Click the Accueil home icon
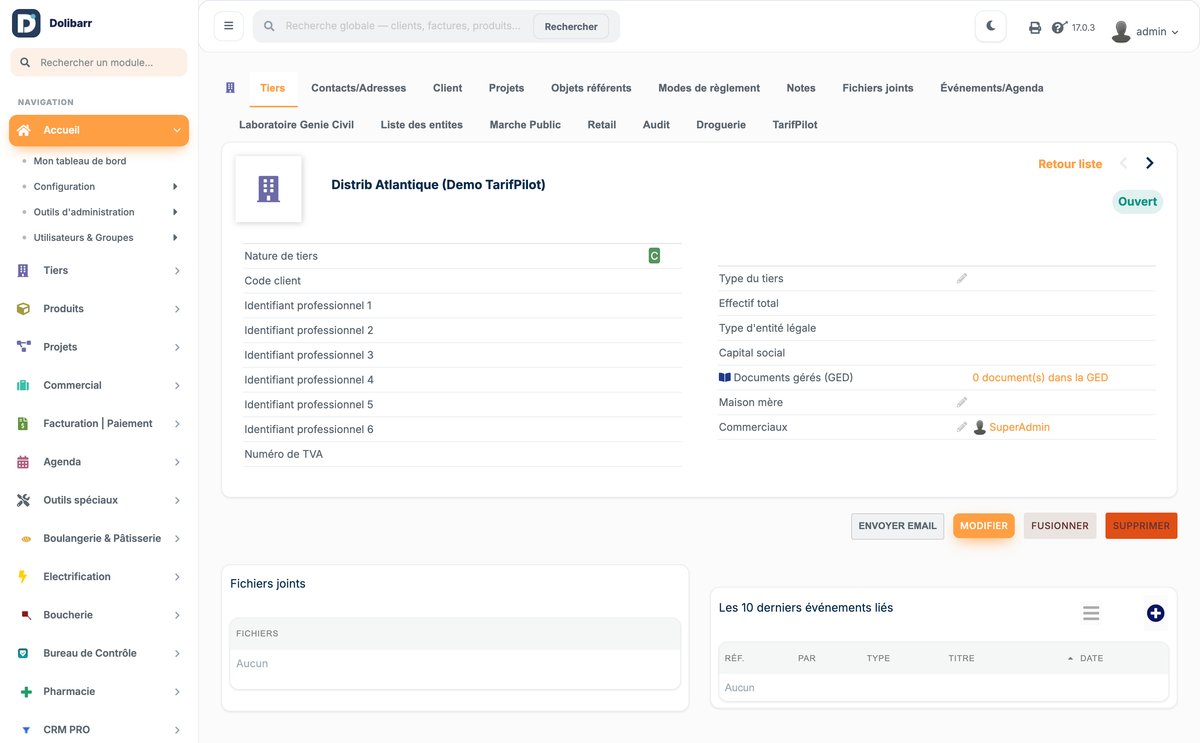The height and width of the screenshot is (743, 1200). [x=24, y=130]
